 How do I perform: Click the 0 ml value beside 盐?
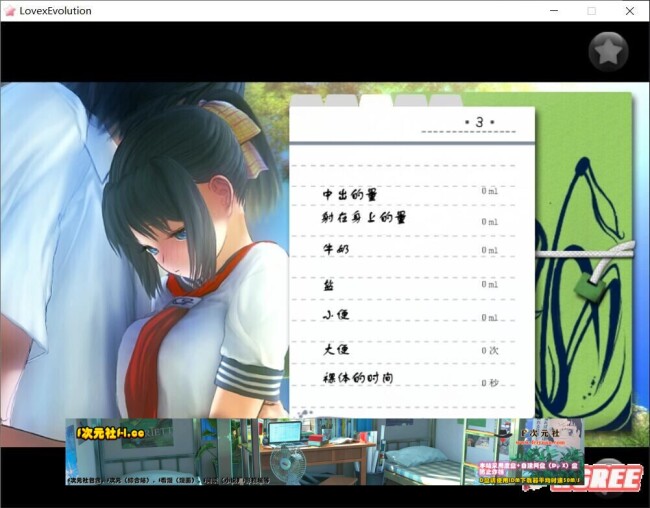[489, 285]
